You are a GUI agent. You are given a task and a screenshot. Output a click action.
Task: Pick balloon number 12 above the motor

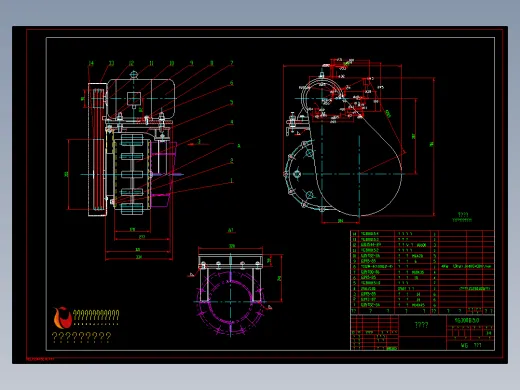131,63
